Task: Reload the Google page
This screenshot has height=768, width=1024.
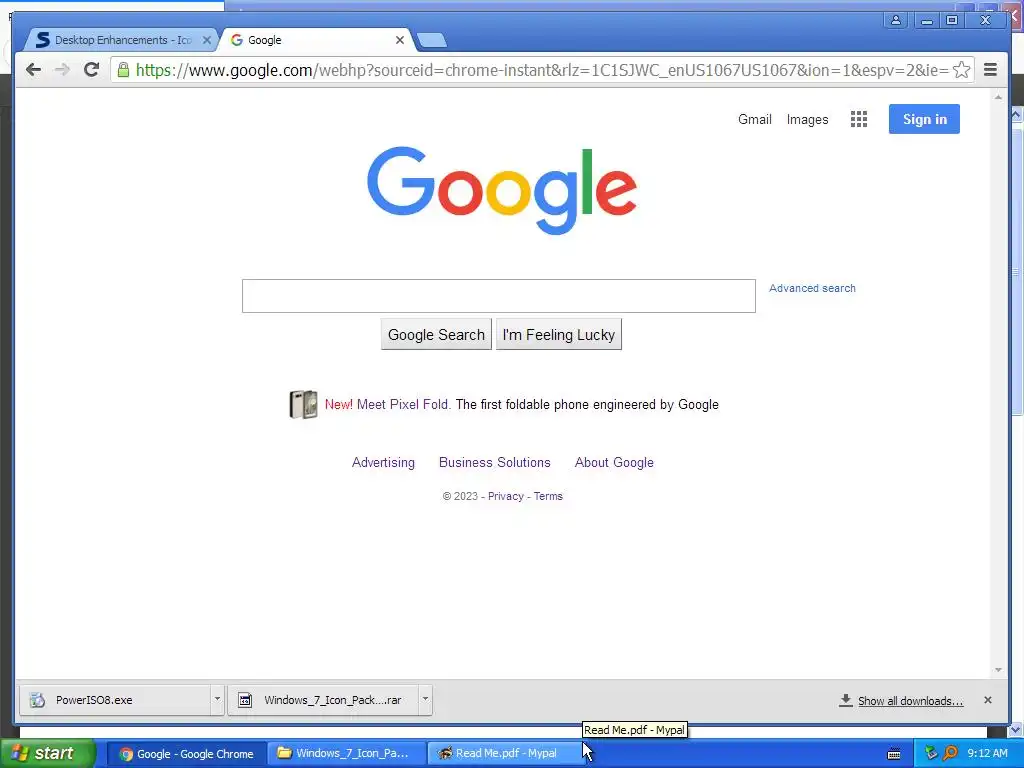Action: click(x=91, y=69)
